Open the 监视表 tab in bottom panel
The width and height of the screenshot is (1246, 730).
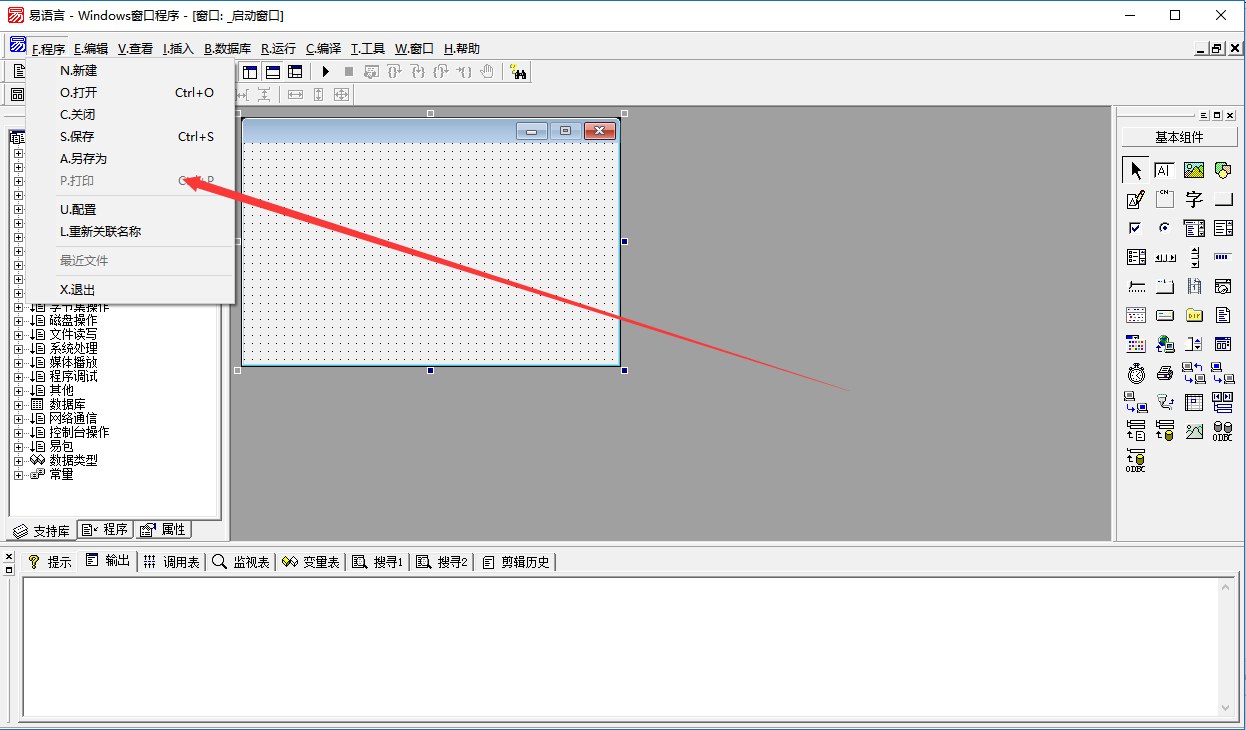click(241, 562)
